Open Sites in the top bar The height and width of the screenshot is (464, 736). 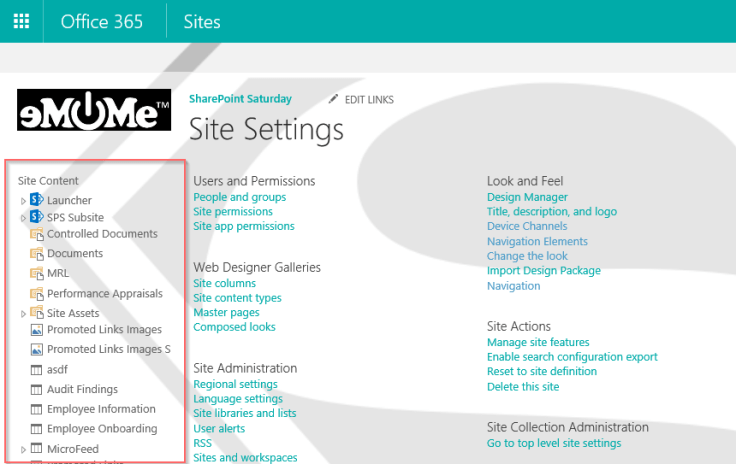202,22
